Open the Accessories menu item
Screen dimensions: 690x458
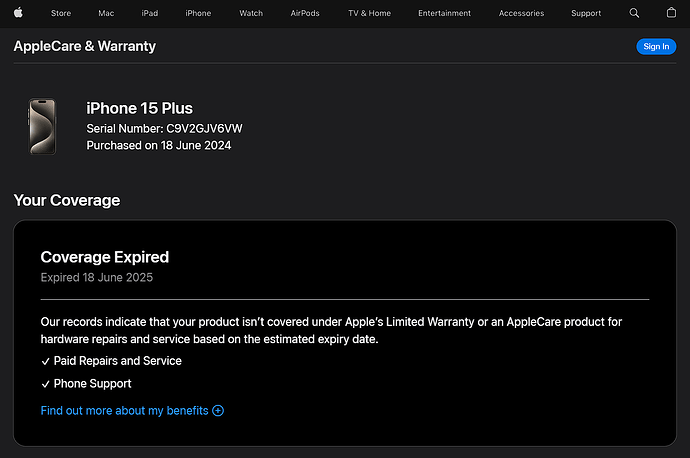pos(521,13)
